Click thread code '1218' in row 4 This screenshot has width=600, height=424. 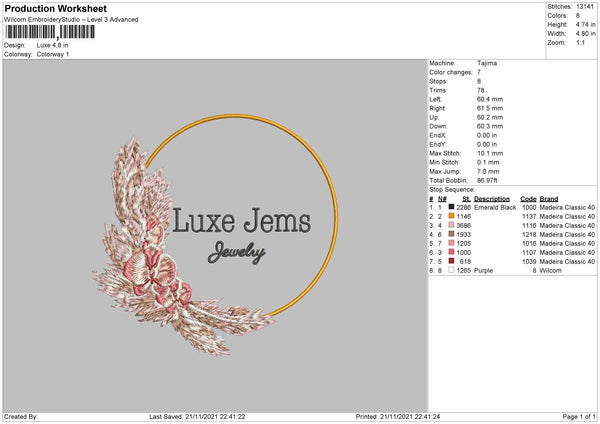(x=529, y=235)
